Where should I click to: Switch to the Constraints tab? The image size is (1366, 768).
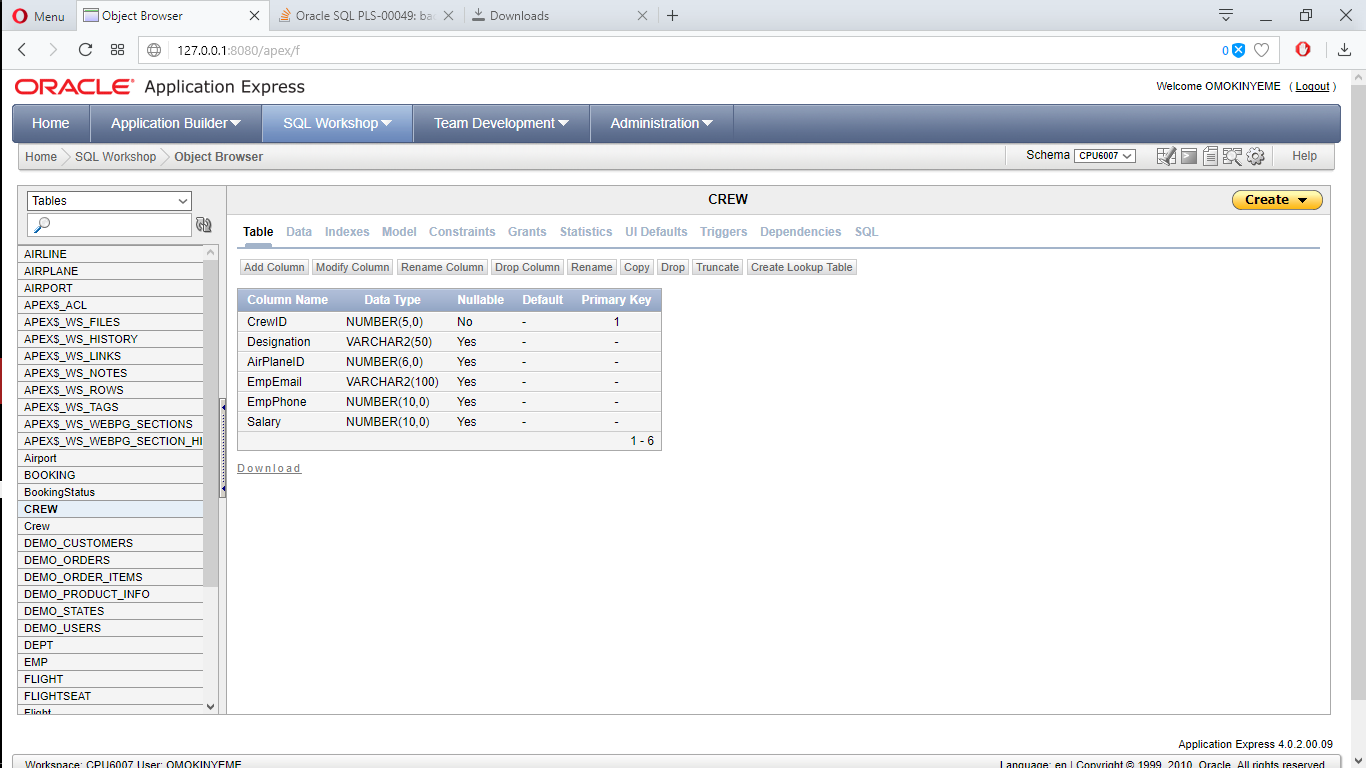point(462,232)
